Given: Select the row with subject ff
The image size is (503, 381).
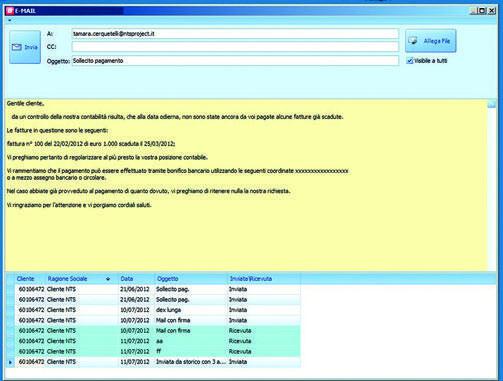Looking at the screenshot, I should [158, 351].
